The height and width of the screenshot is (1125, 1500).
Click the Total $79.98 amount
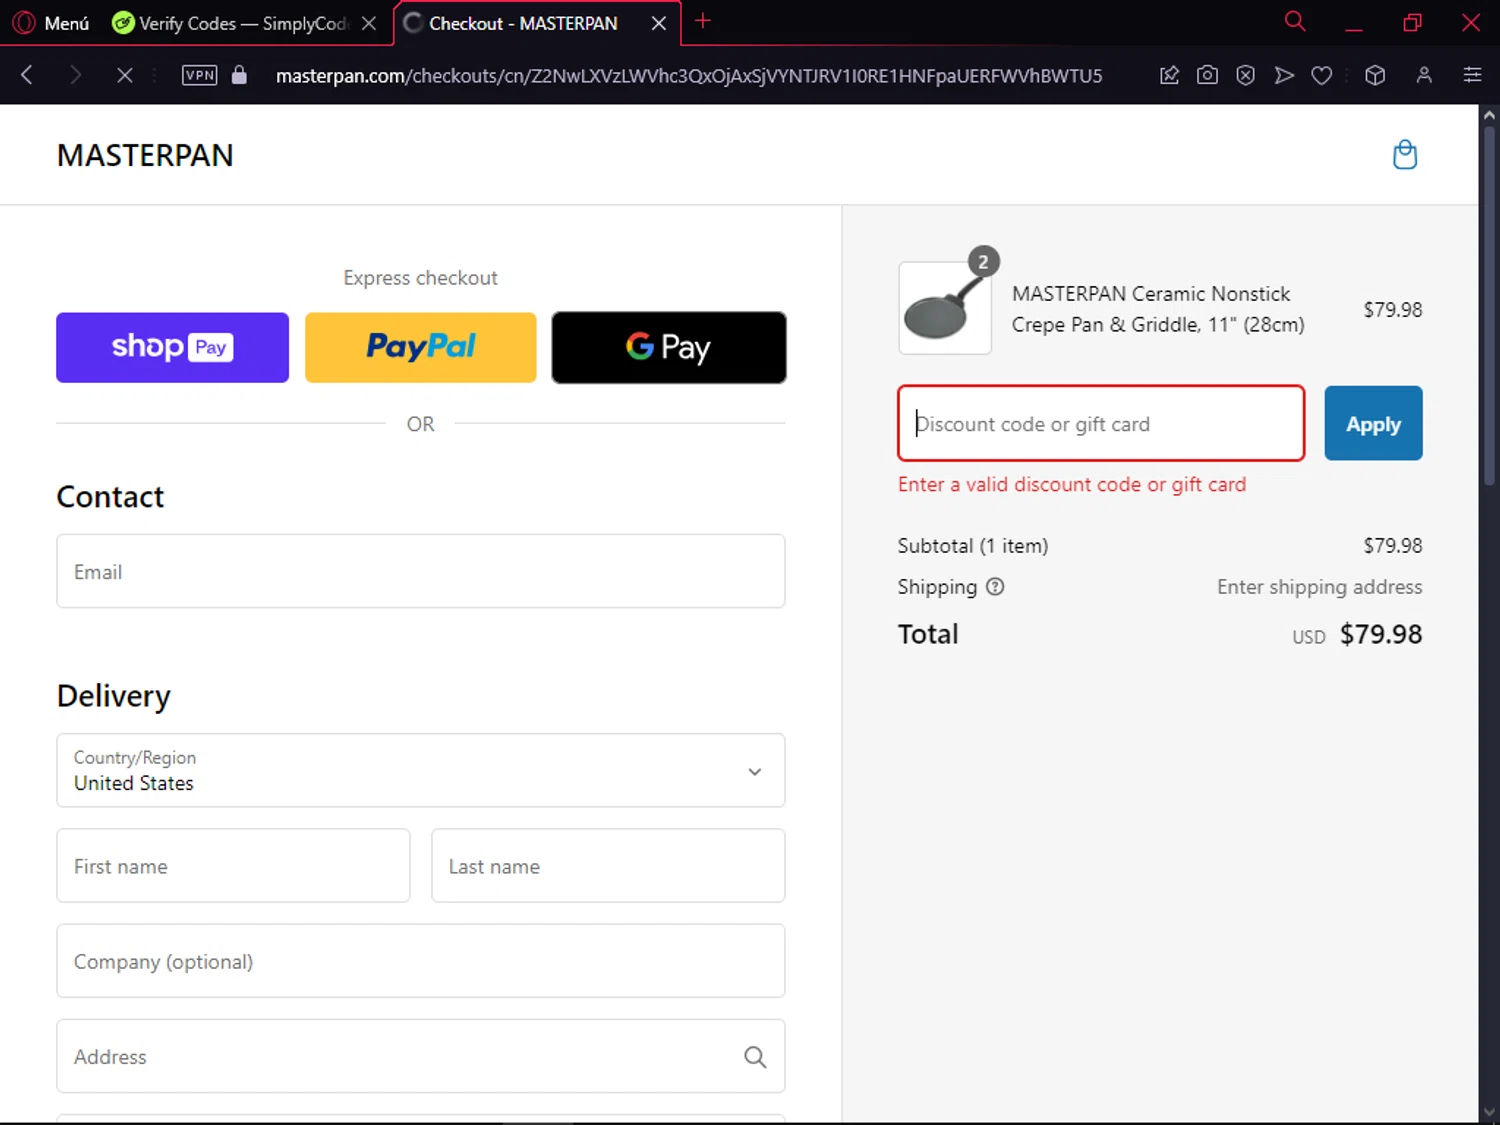(x=1381, y=634)
